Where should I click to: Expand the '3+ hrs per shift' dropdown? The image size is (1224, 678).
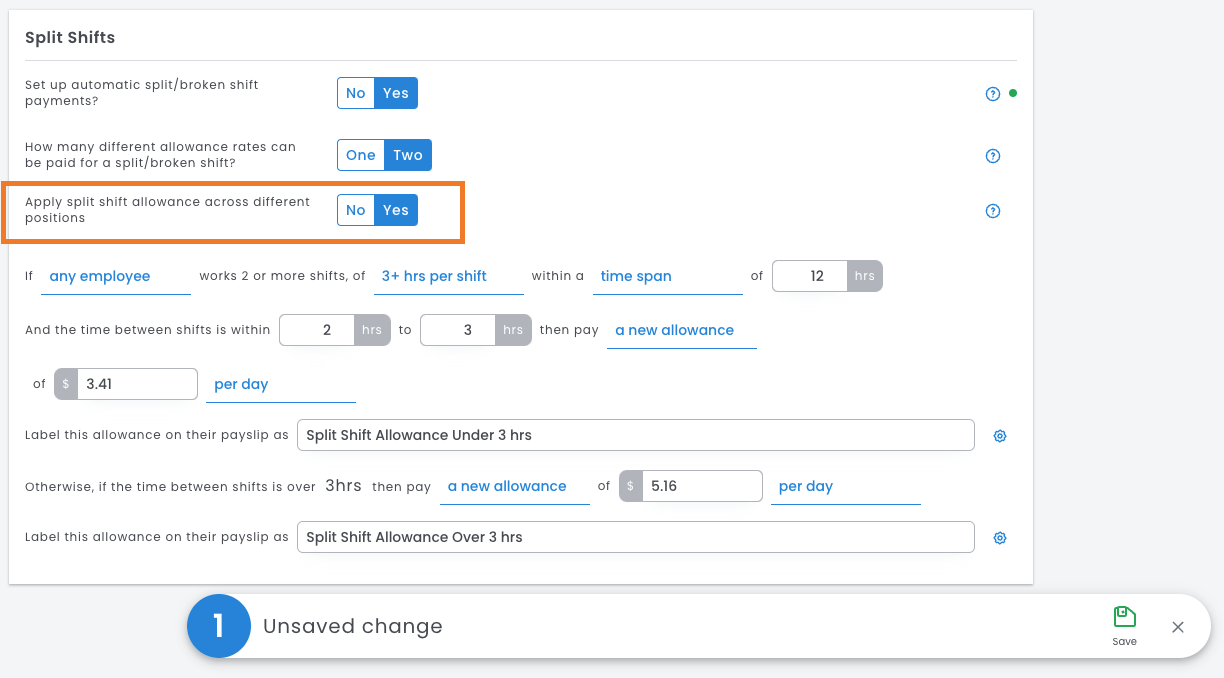[449, 277]
